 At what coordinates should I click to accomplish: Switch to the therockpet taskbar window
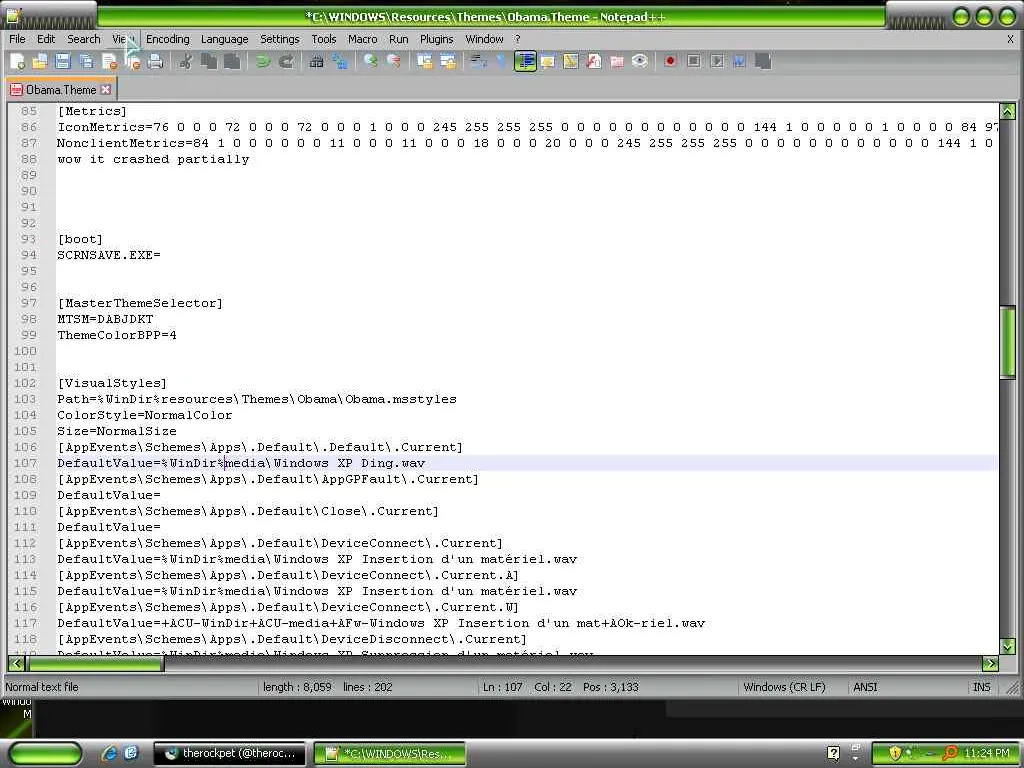[231, 753]
